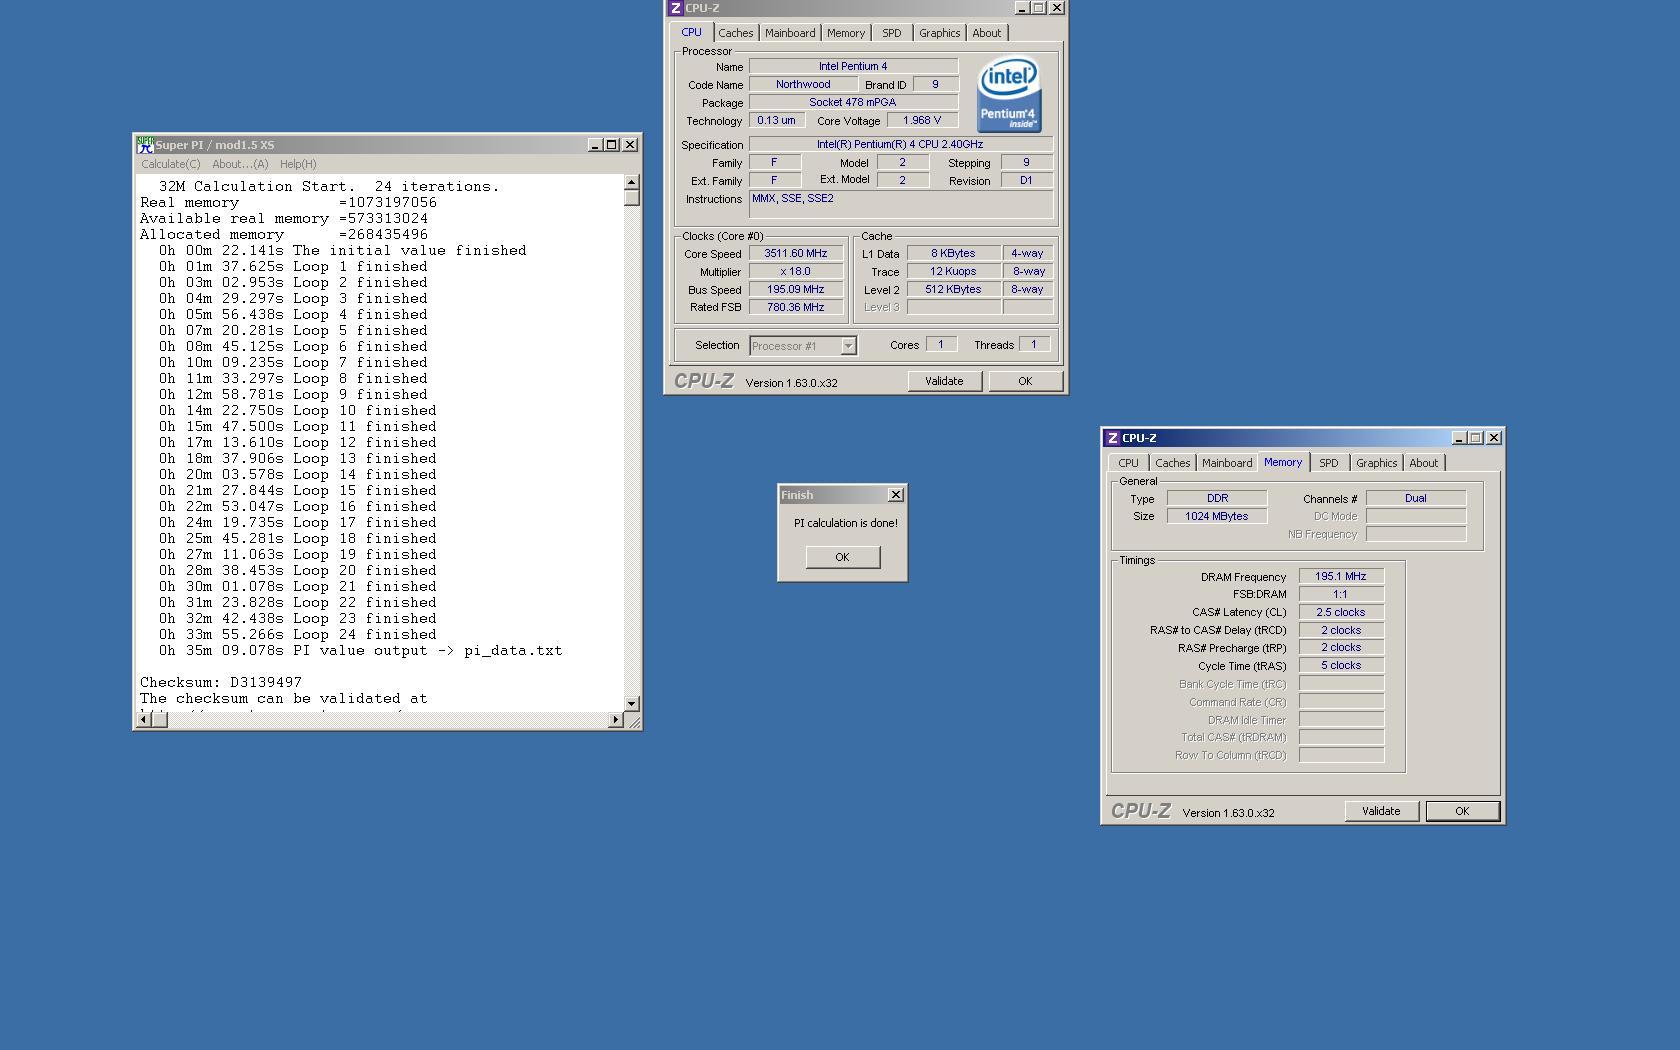Click Validate in the top CPU-Z window
This screenshot has width=1680, height=1050.
coord(944,381)
